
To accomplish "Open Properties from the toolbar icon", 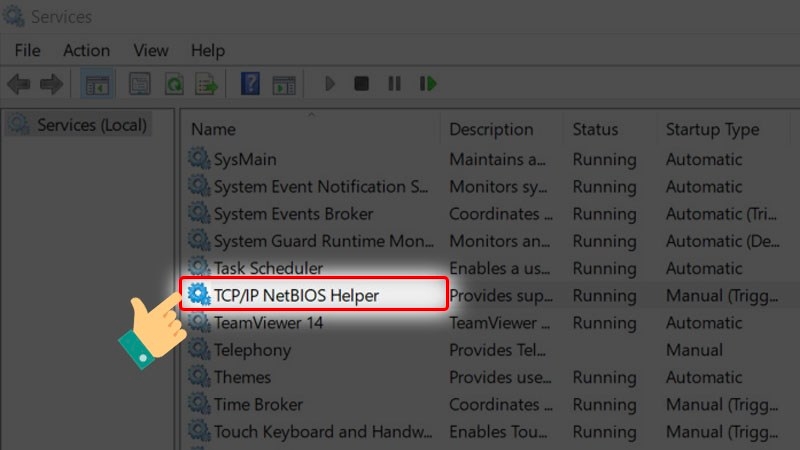I will (x=140, y=85).
